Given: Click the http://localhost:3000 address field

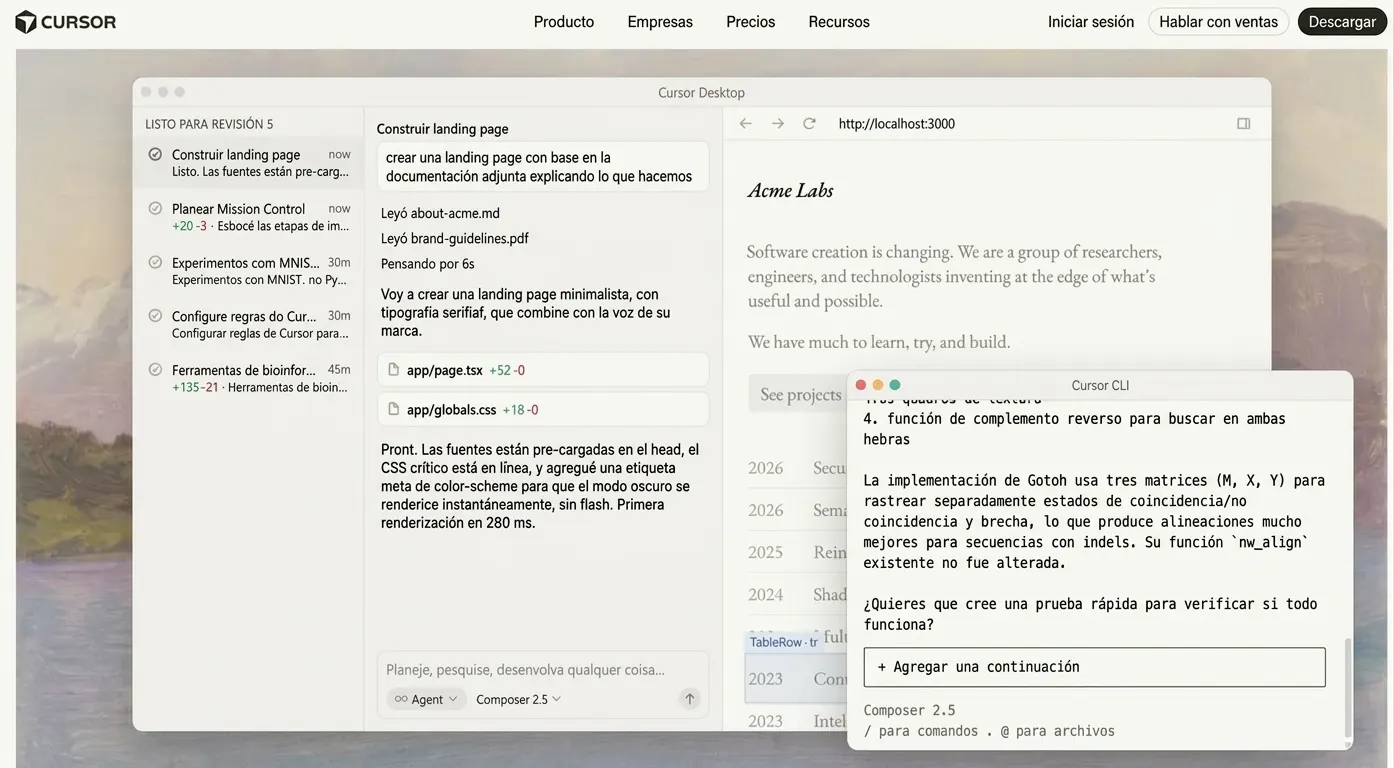Looking at the screenshot, I should pyautogui.click(x=897, y=124).
